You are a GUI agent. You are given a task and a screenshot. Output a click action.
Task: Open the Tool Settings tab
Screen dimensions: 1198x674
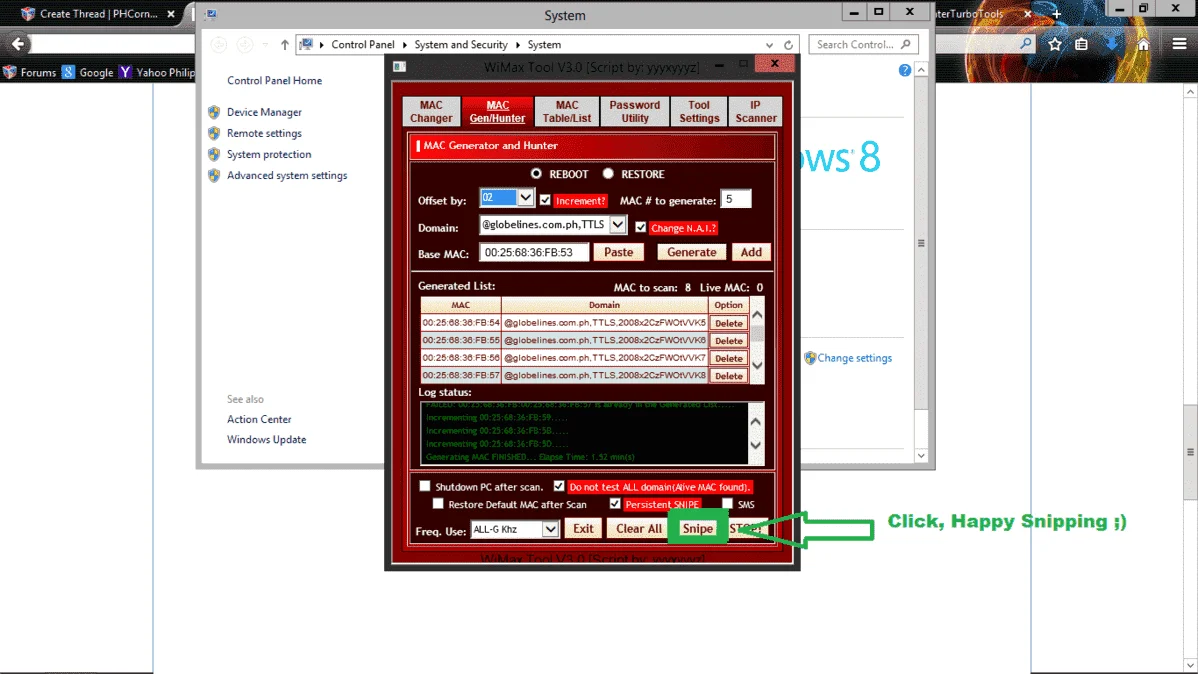(698, 112)
